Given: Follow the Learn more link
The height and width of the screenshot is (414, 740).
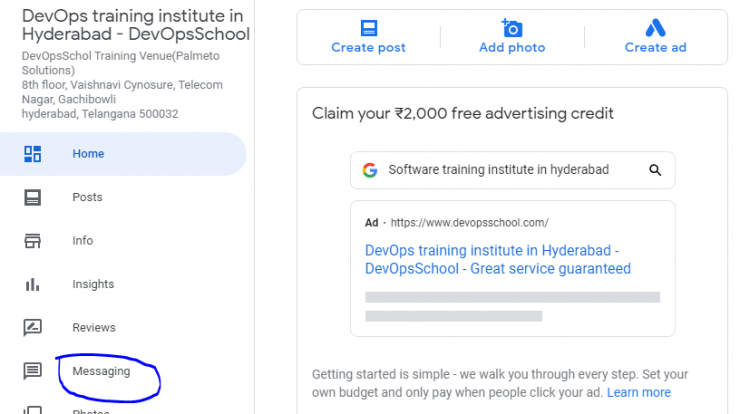Looking at the screenshot, I should point(639,392).
